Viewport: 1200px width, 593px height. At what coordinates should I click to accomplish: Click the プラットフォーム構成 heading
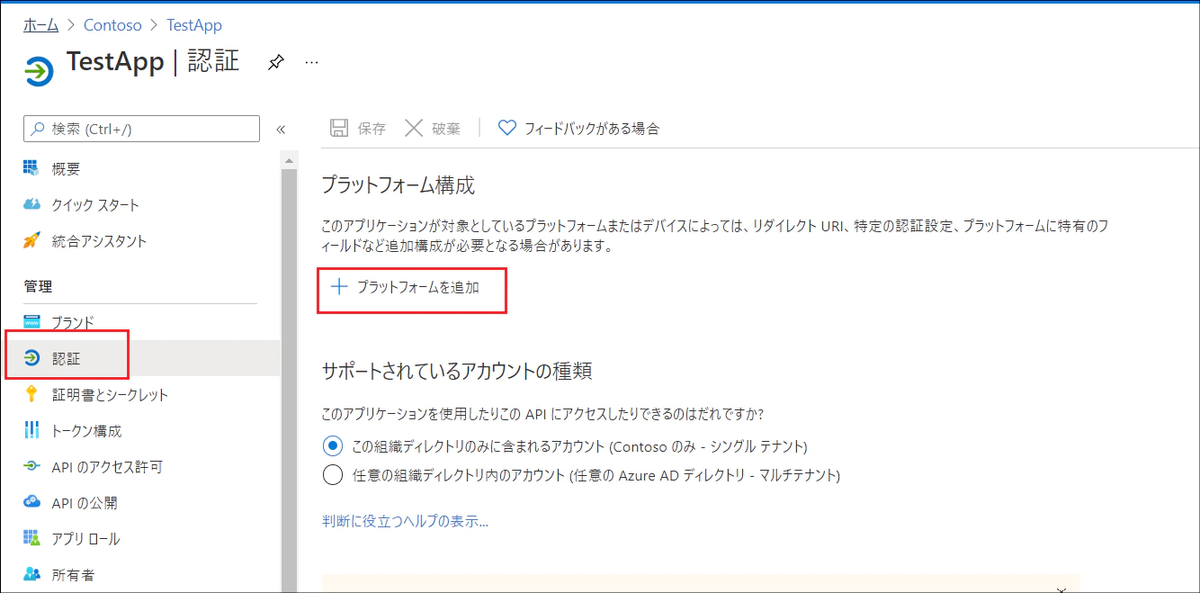point(398,185)
